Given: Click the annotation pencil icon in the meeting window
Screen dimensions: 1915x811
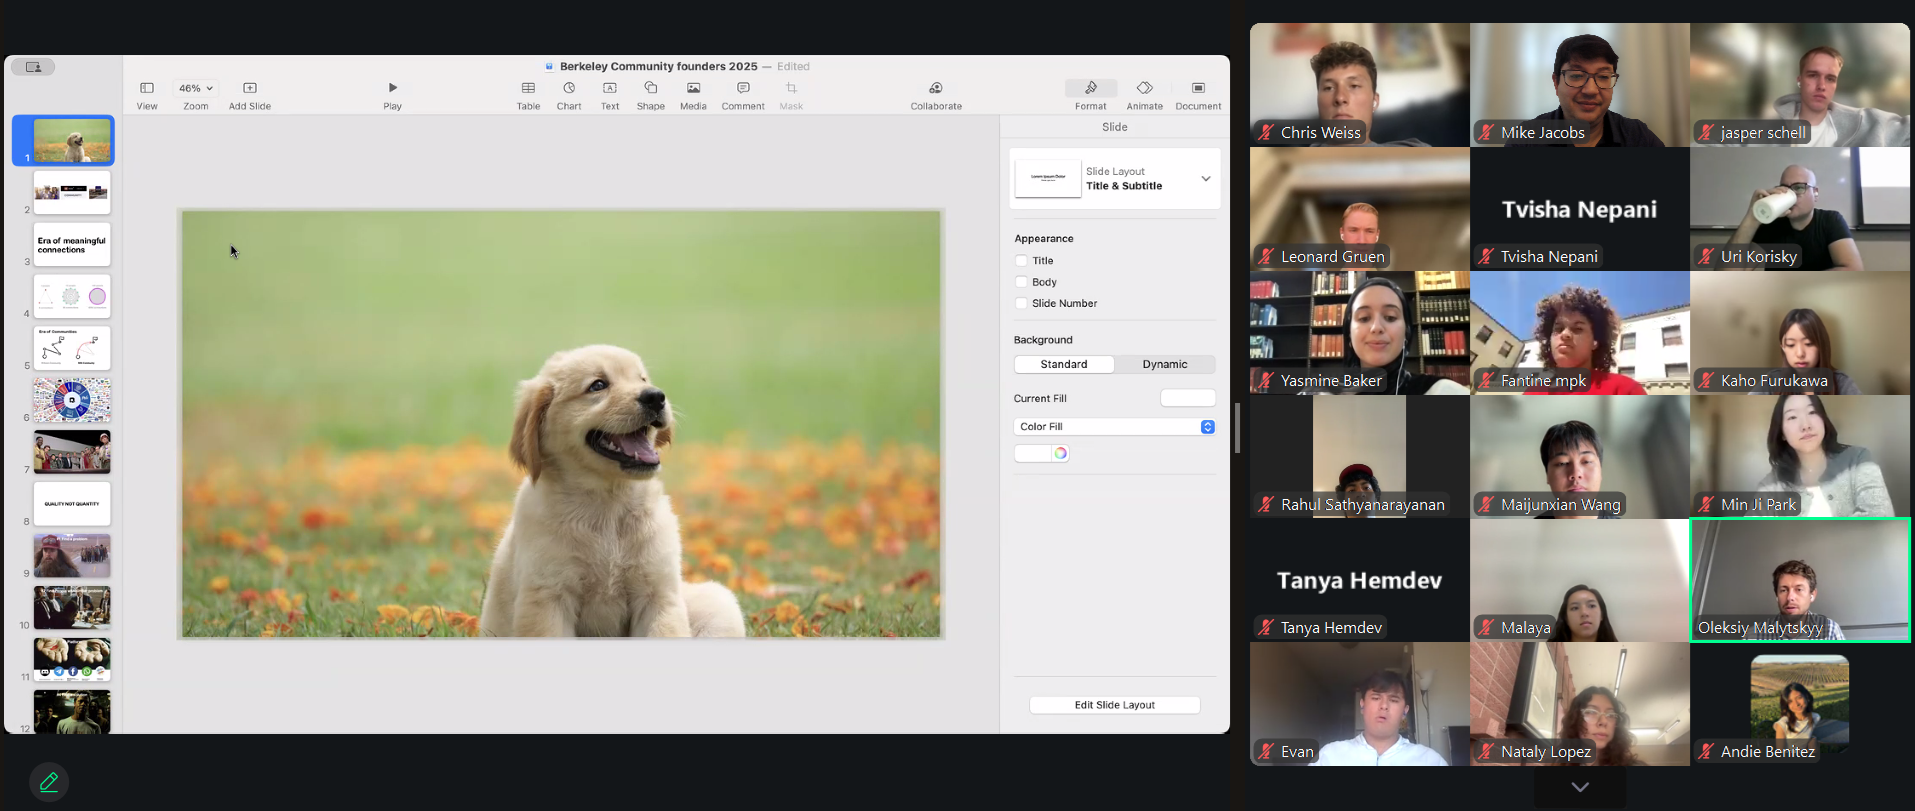Looking at the screenshot, I should tap(49, 782).
